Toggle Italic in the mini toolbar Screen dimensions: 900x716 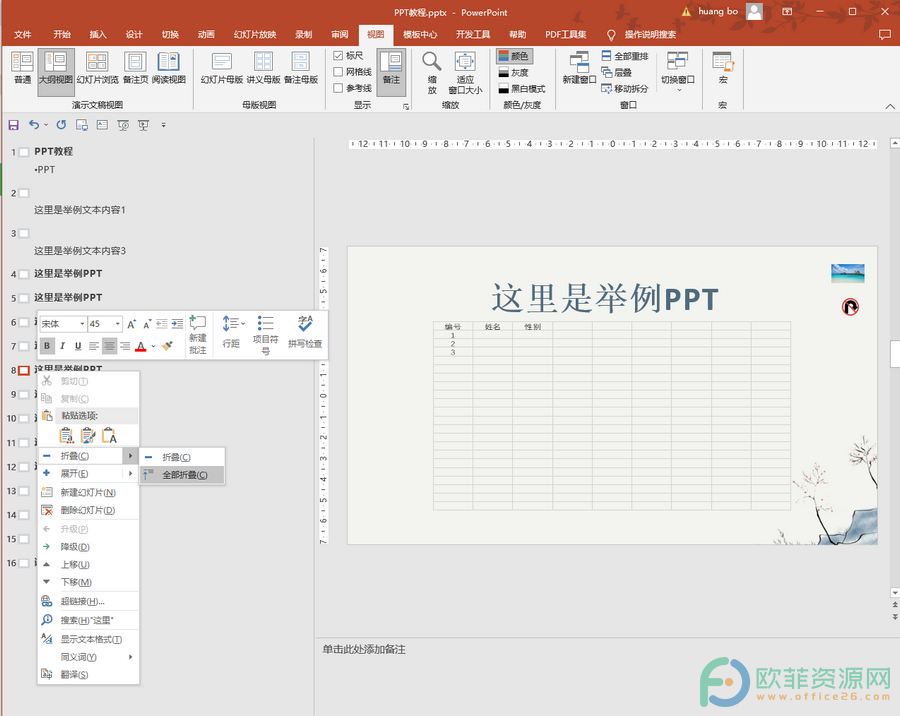click(x=63, y=346)
